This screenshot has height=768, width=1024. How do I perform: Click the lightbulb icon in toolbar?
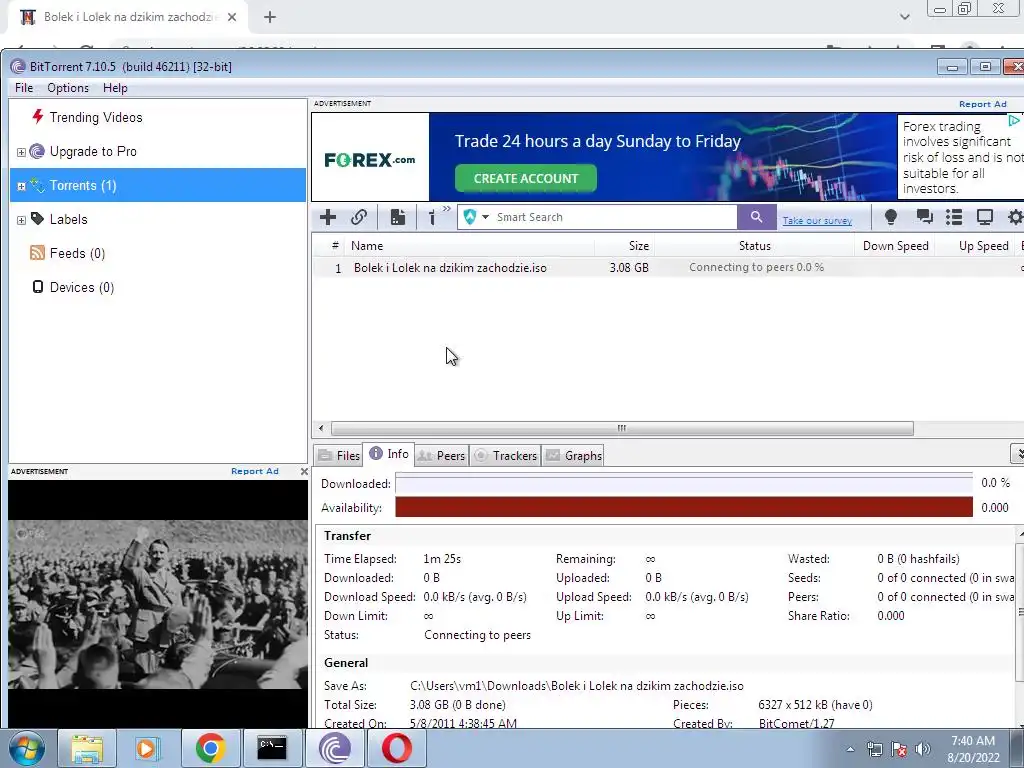(890, 217)
